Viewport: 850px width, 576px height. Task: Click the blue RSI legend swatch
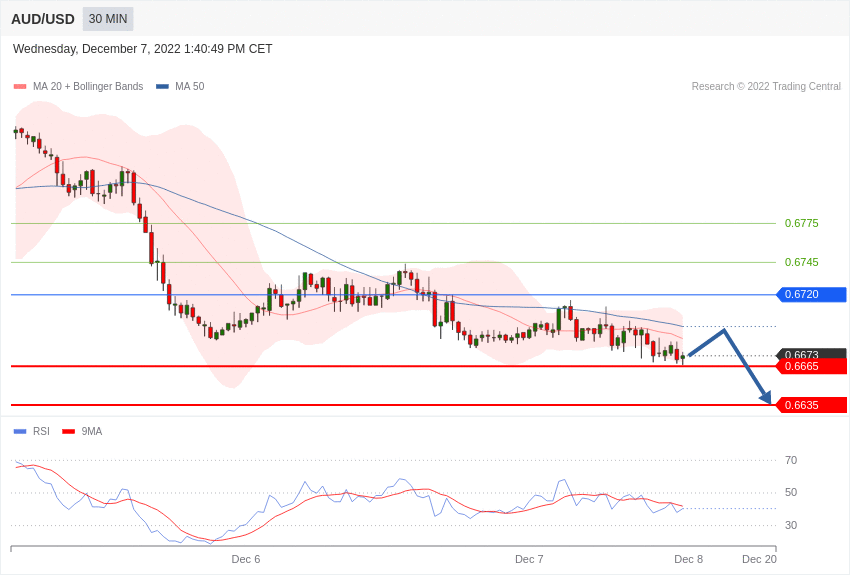click(x=20, y=432)
